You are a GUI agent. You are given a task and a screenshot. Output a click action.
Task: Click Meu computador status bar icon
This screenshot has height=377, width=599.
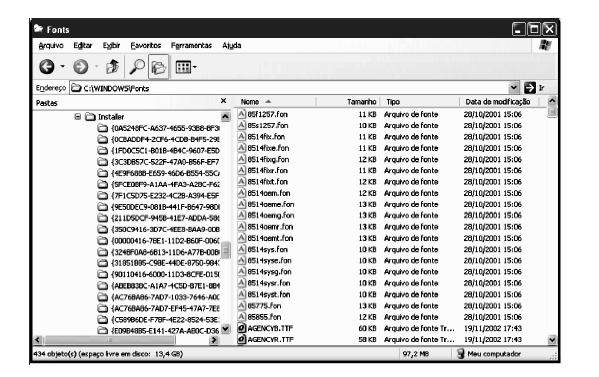click(x=461, y=354)
